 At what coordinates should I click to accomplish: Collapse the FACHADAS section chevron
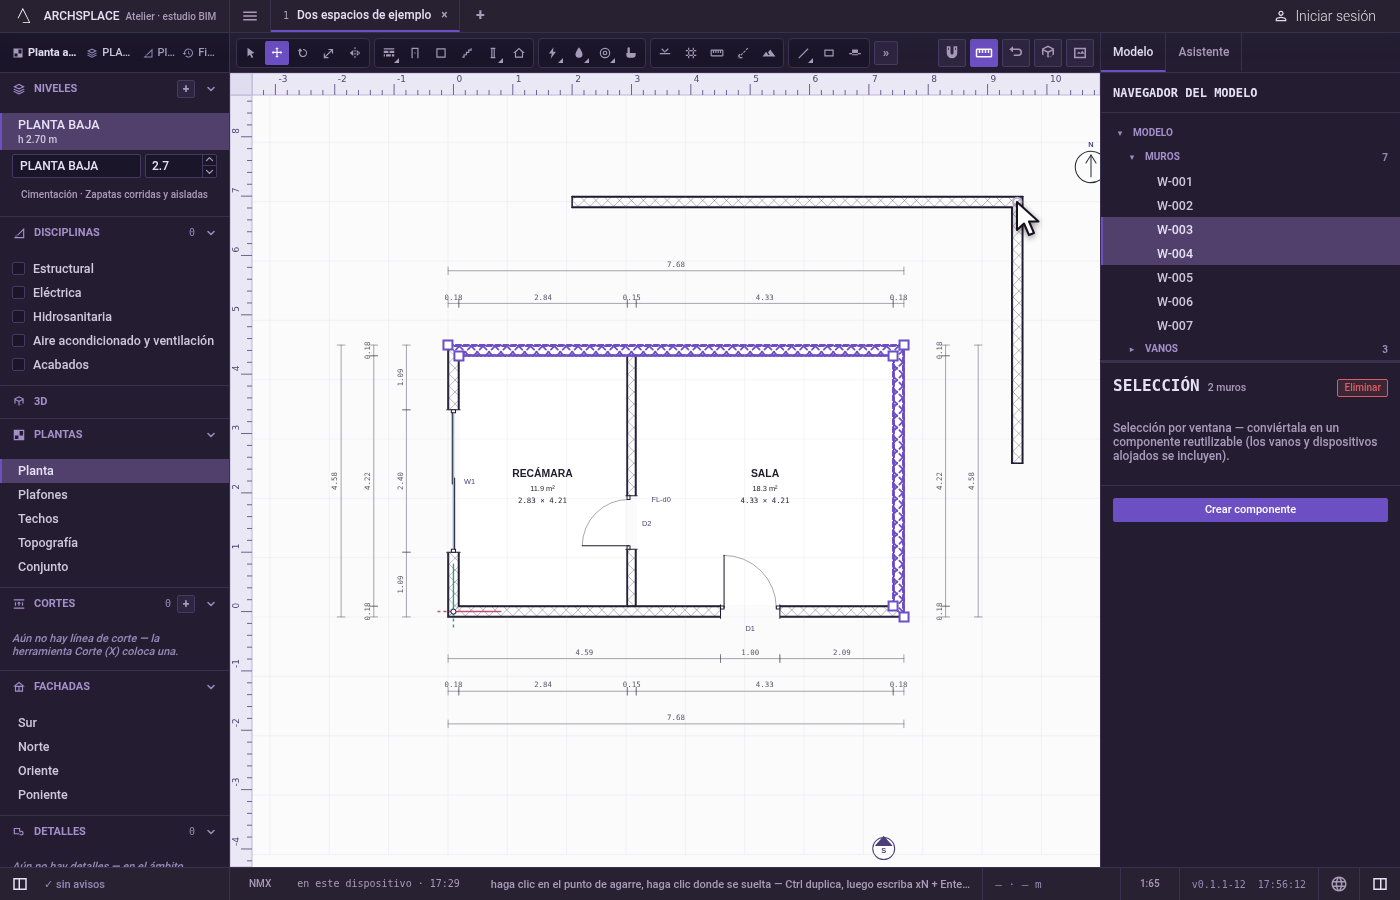211,687
